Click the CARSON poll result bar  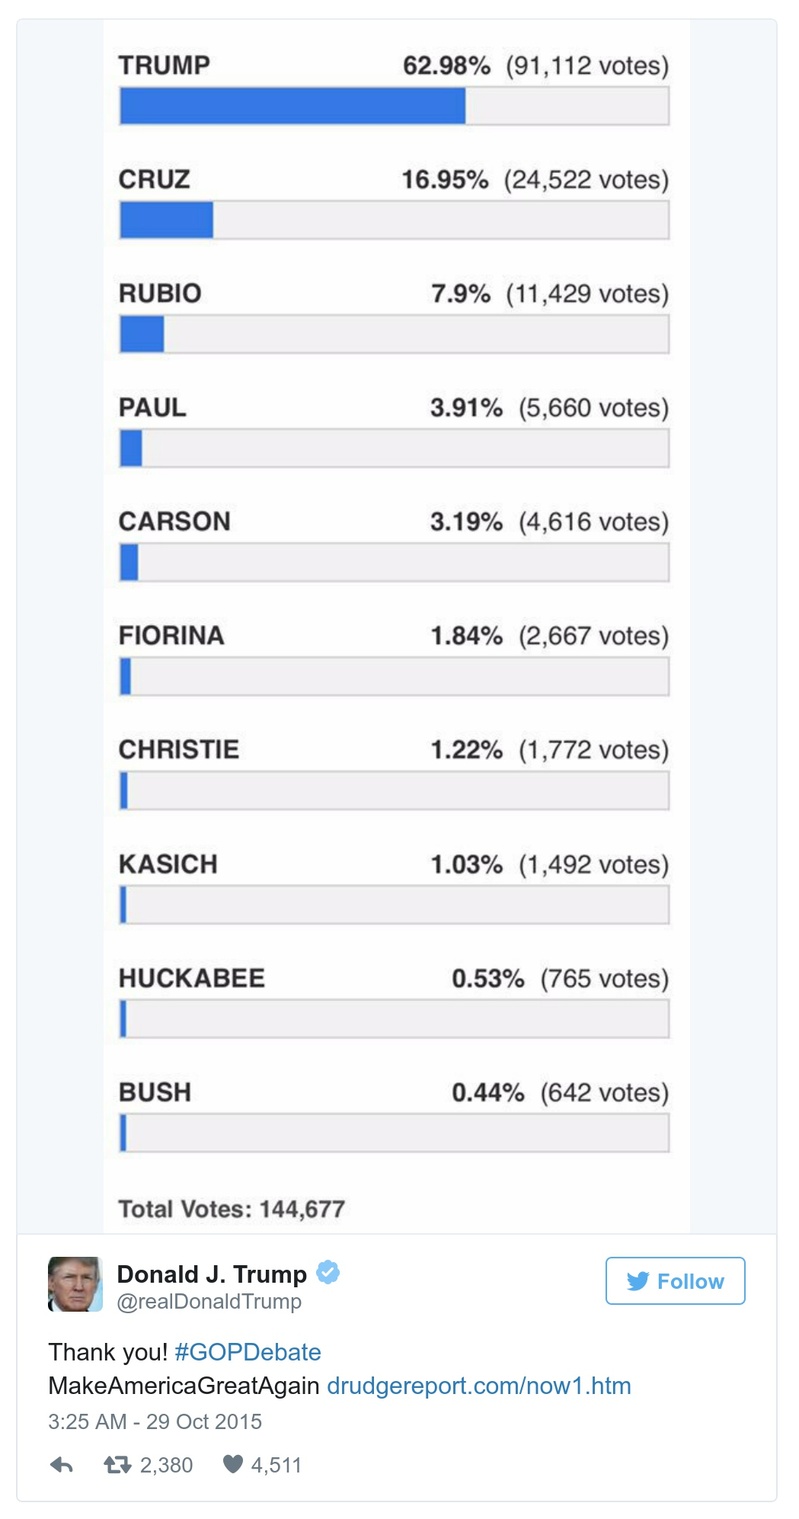(394, 562)
